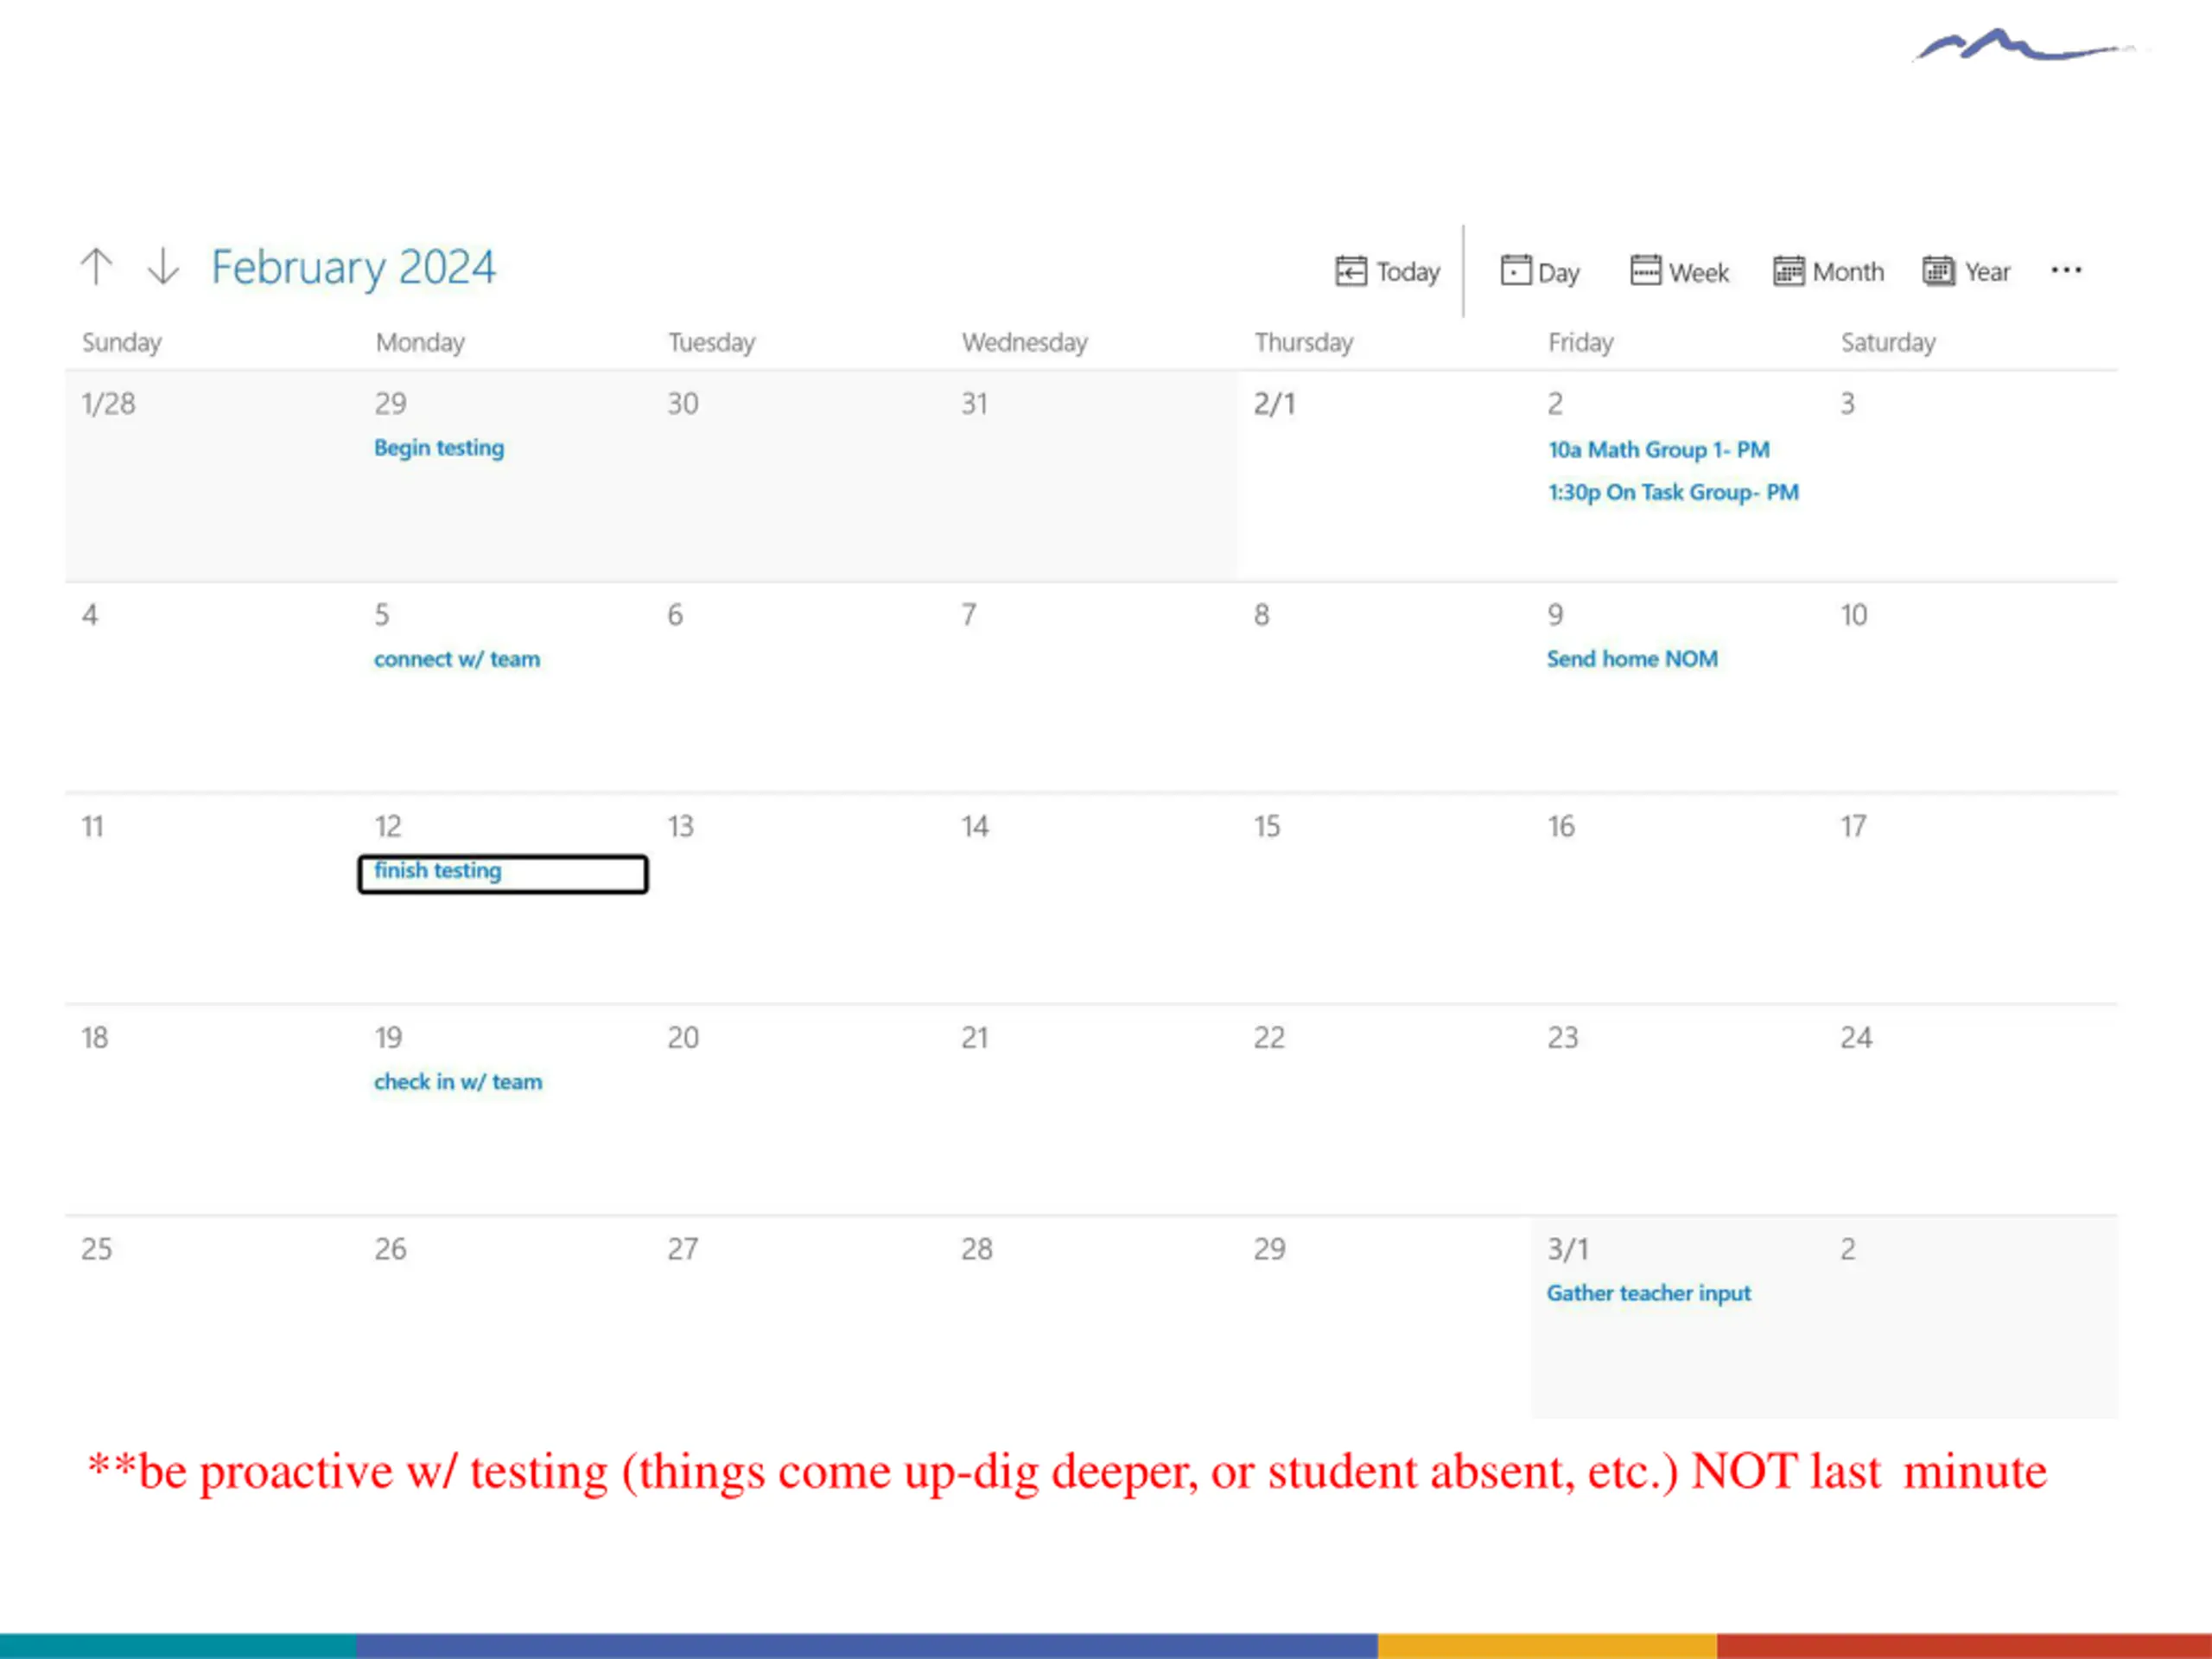Screen dimensions: 2212x1659
Task: Select Sunday February 4
Action: 90,615
